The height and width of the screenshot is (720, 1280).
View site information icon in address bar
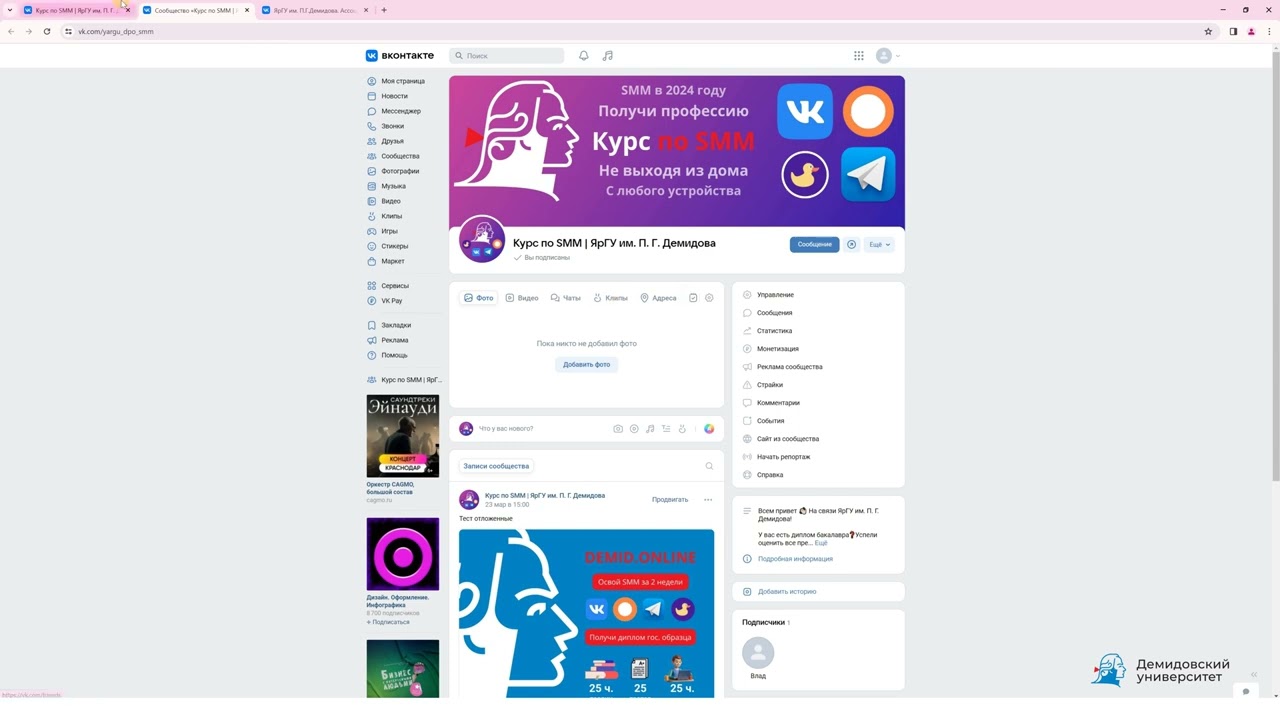(x=68, y=31)
